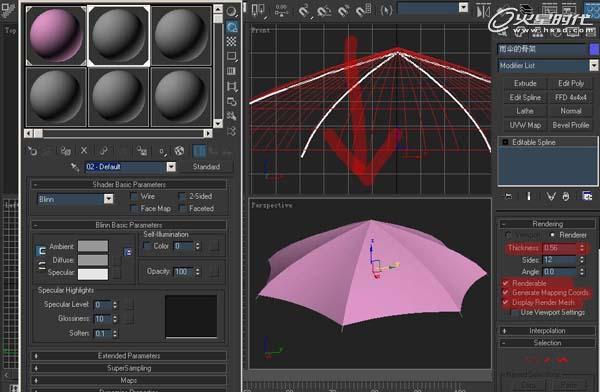Enable the Wire checkbox
This screenshot has width=600, height=392.
pos(134,197)
